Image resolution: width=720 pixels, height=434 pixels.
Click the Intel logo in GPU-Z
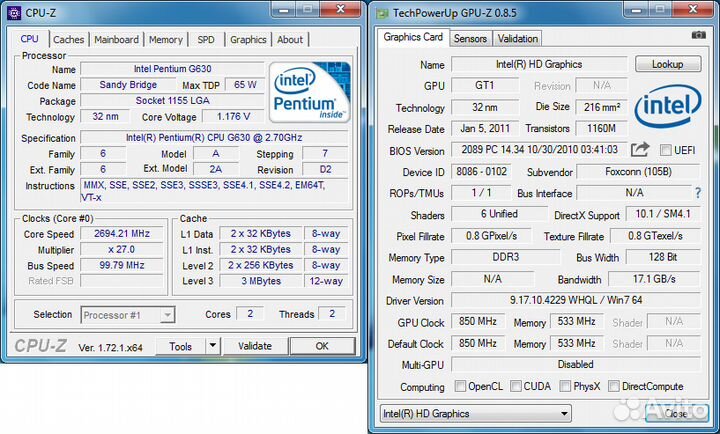pyautogui.click(x=668, y=106)
